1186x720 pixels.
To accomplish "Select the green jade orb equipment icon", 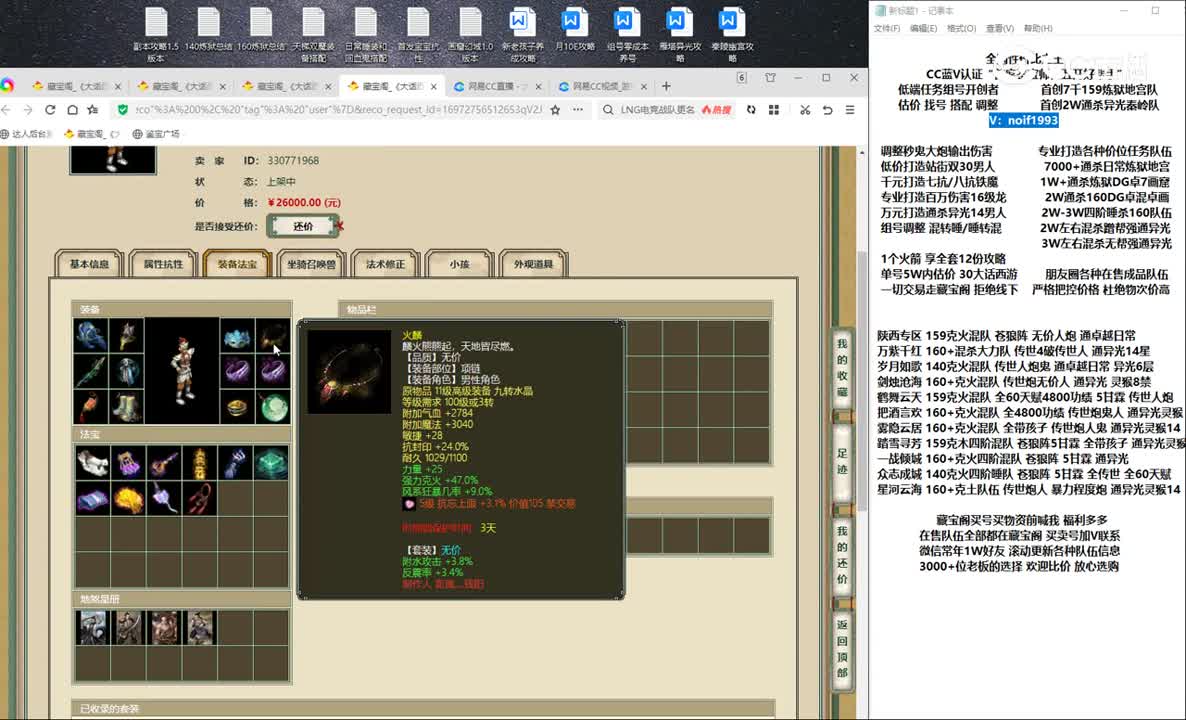I will [x=273, y=408].
